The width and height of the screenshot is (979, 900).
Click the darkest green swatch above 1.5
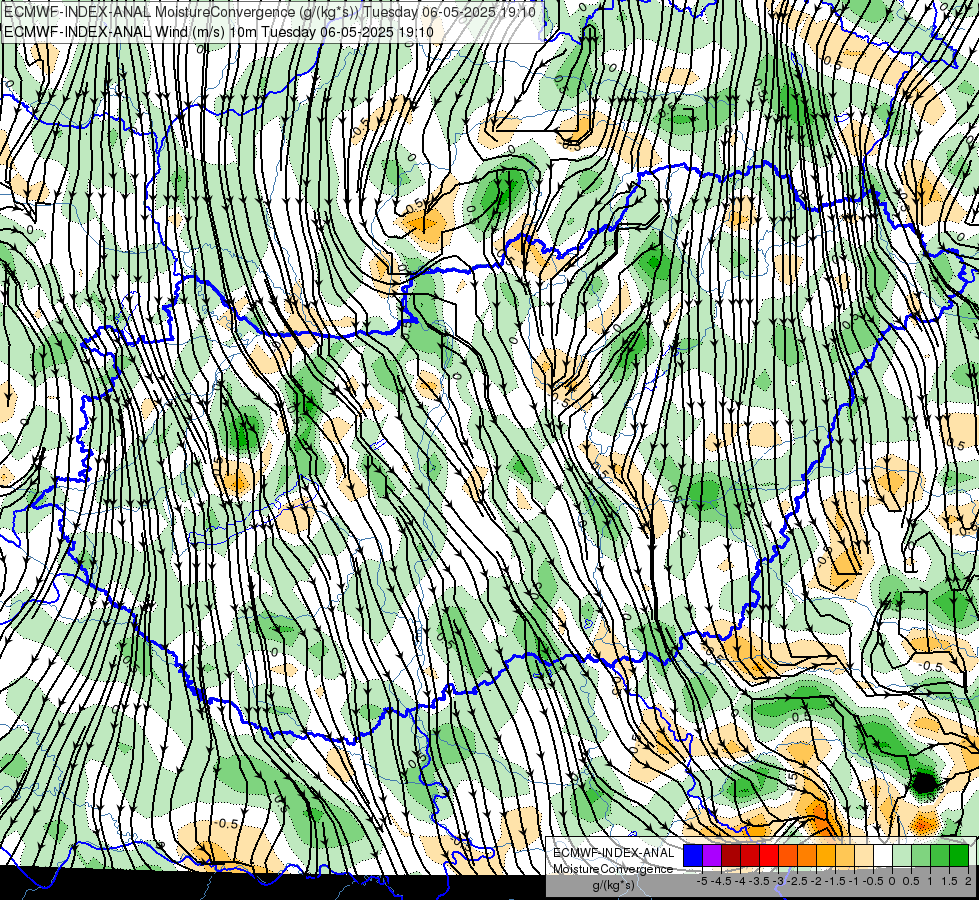tap(959, 855)
